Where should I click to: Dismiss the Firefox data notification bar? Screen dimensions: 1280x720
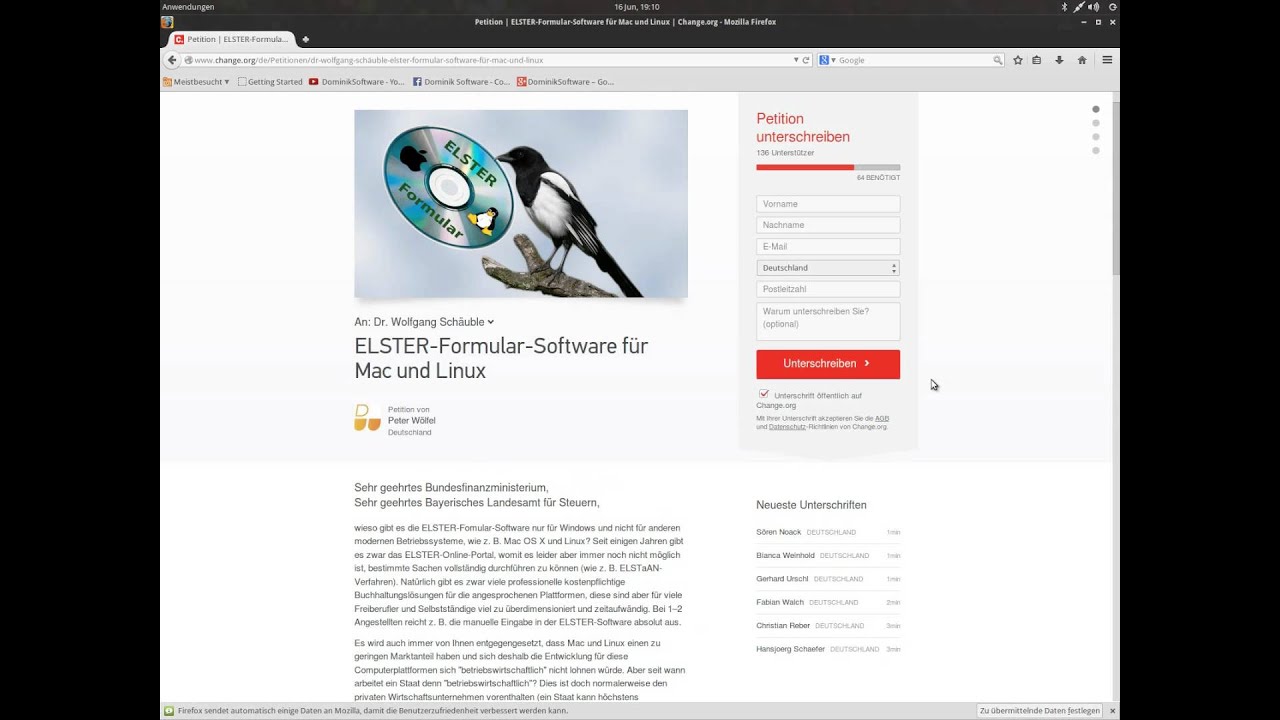coord(1112,711)
